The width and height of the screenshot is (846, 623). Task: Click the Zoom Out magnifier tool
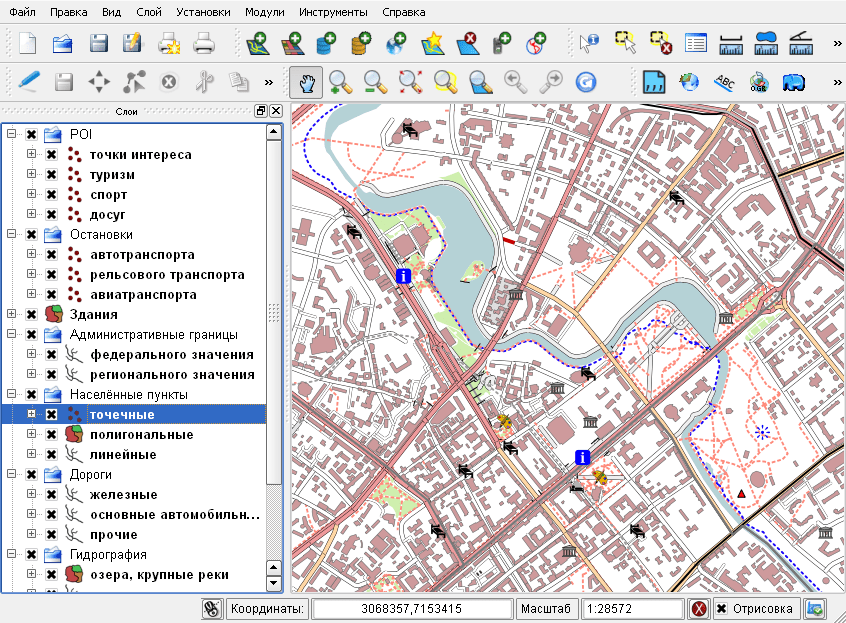pos(375,82)
